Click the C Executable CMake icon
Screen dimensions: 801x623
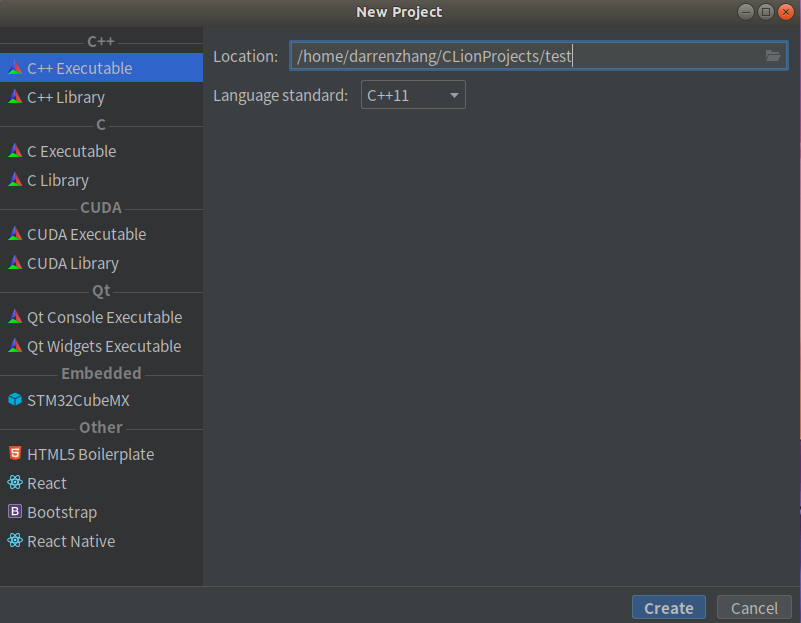(15, 151)
